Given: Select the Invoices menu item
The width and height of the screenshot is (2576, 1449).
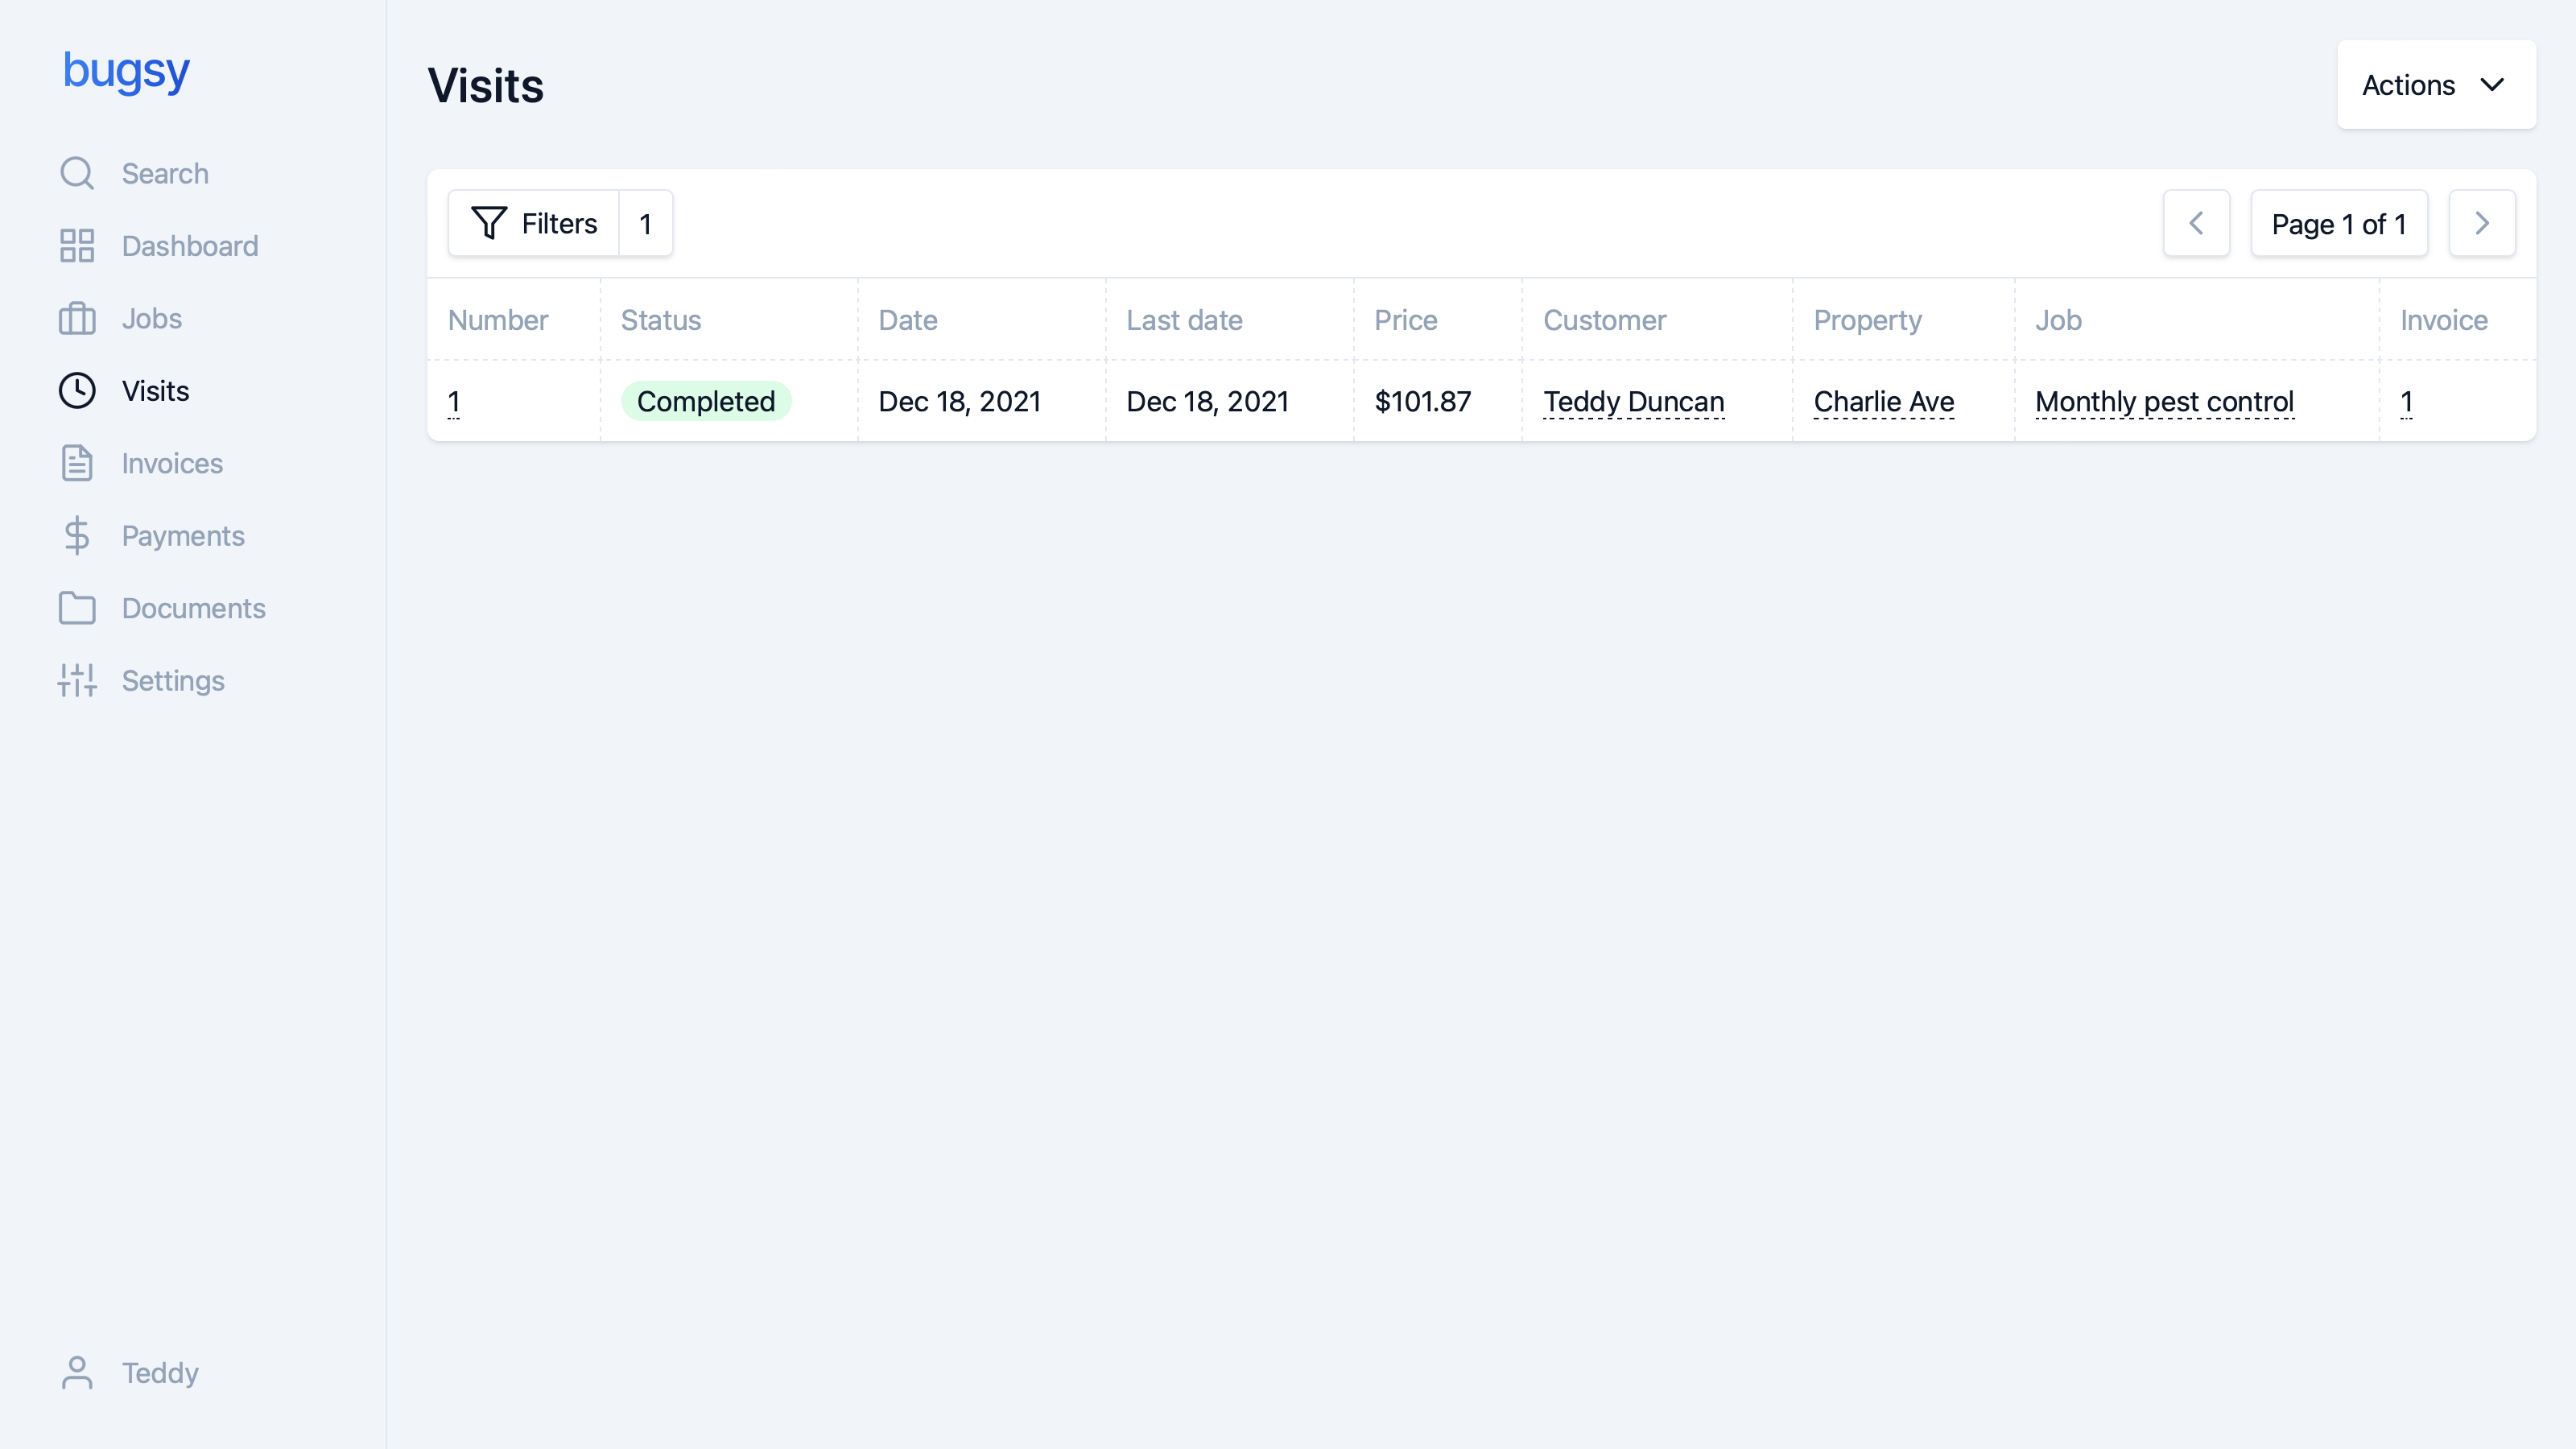Looking at the screenshot, I should [172, 463].
